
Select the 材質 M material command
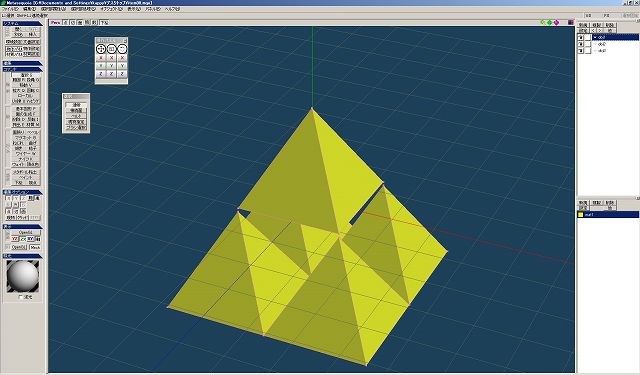coord(33,124)
